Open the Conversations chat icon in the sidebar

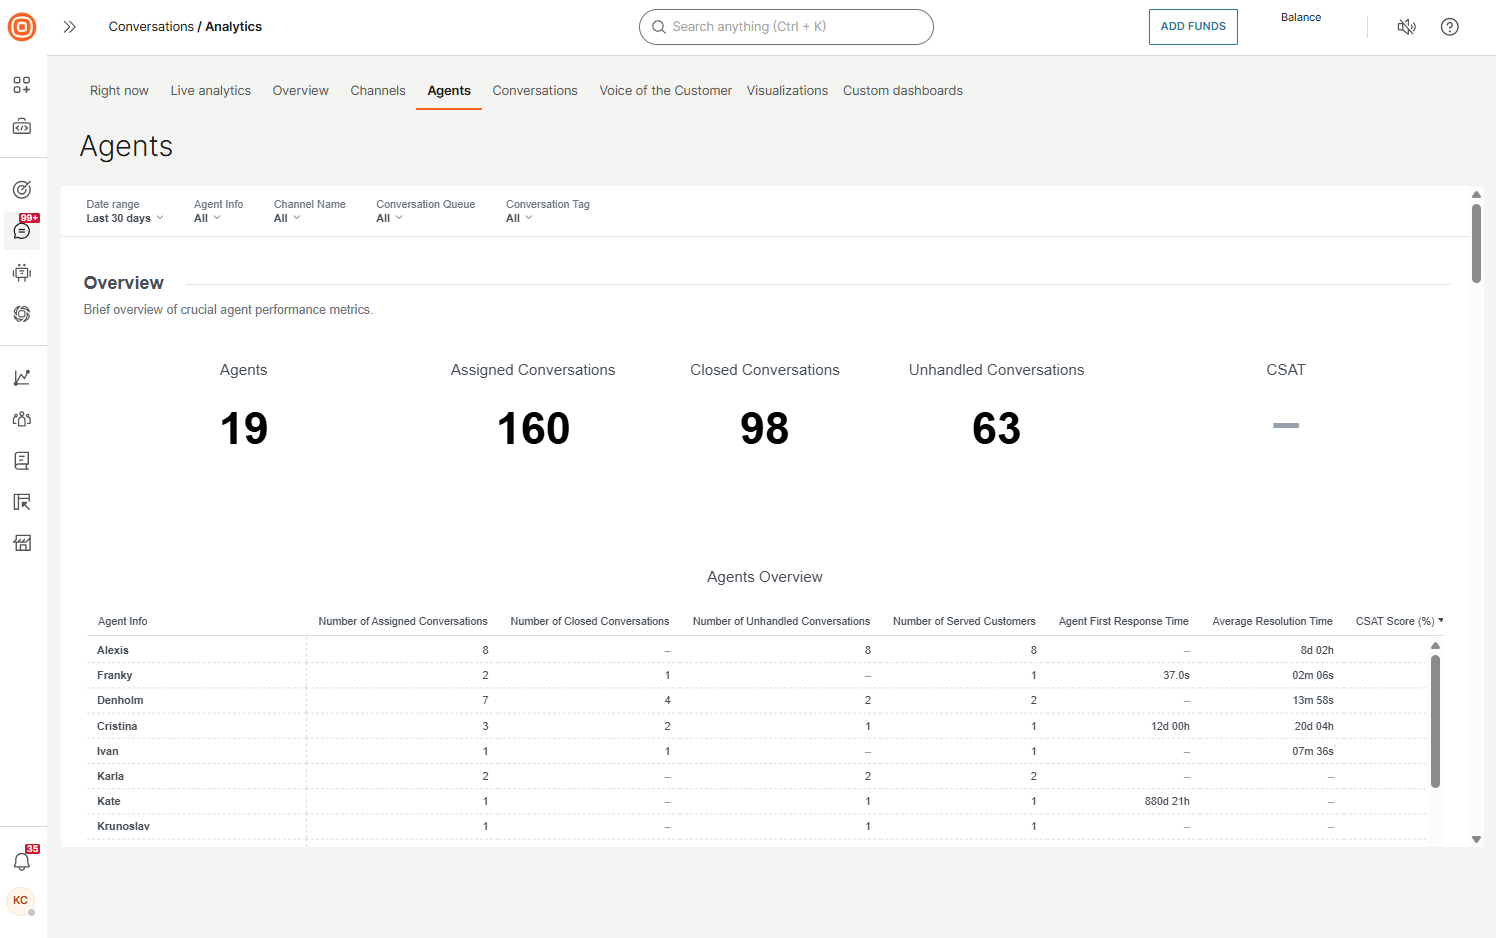pyautogui.click(x=21, y=232)
